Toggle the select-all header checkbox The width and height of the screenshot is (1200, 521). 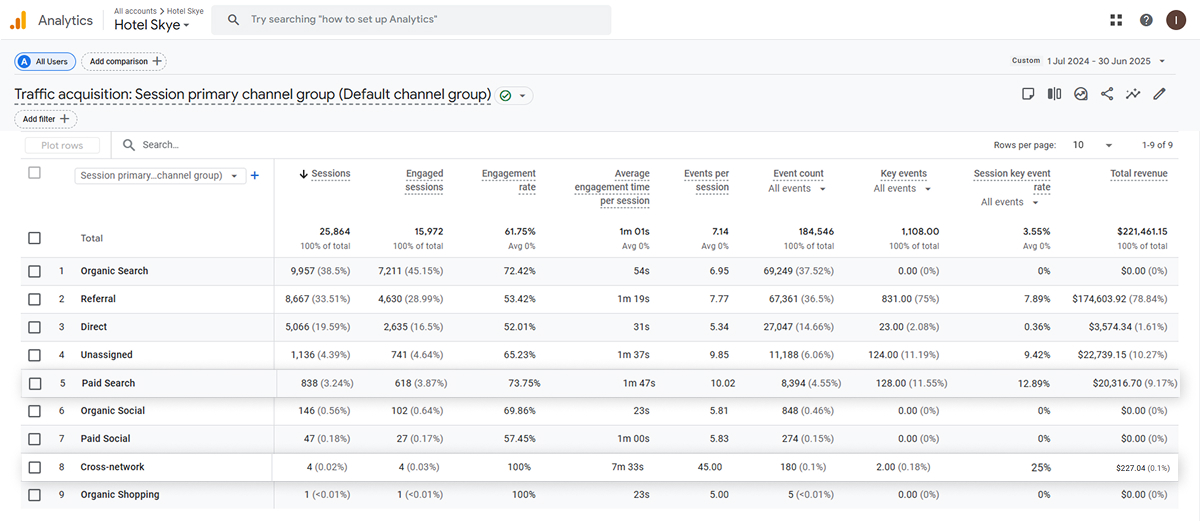35,173
